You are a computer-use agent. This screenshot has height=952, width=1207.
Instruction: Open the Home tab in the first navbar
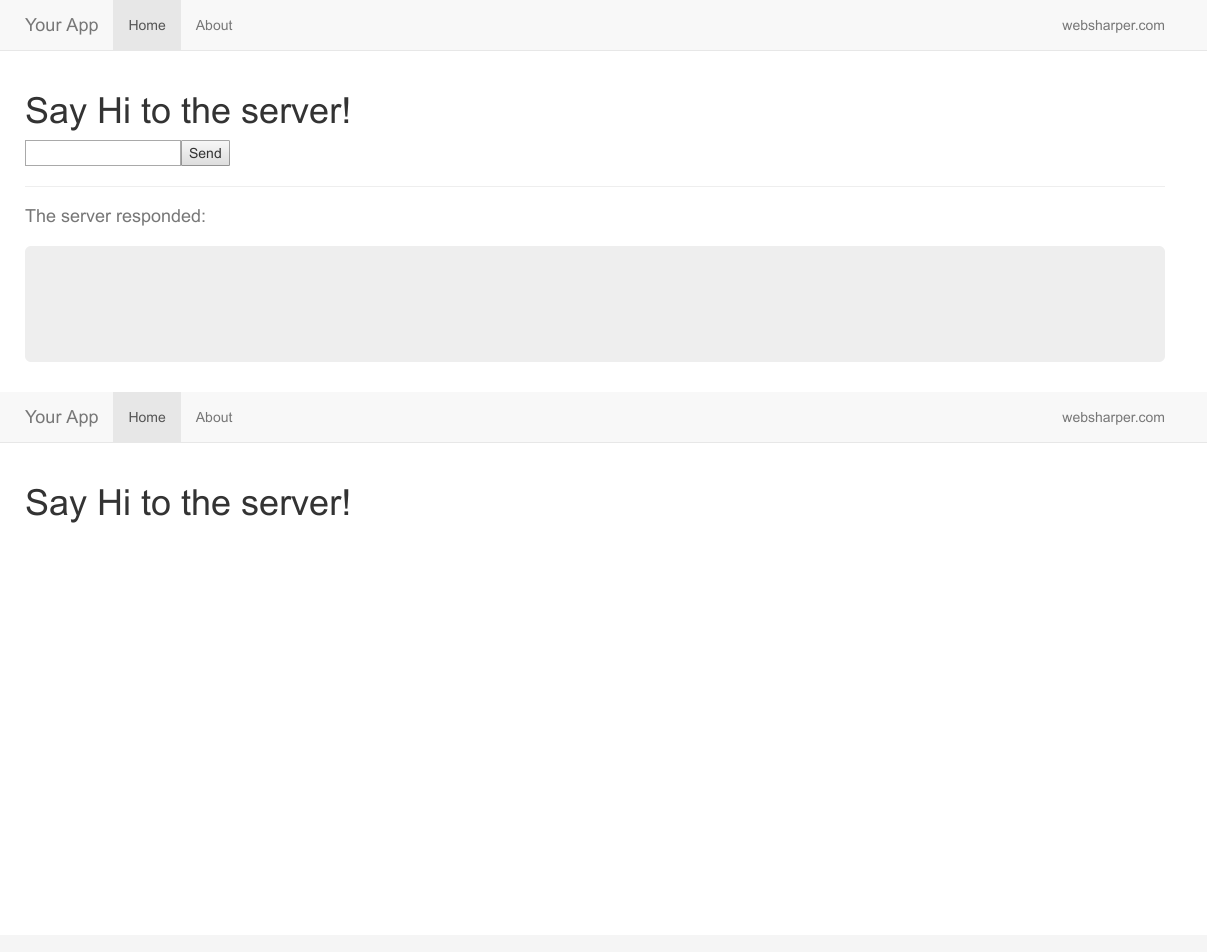[x=147, y=25]
